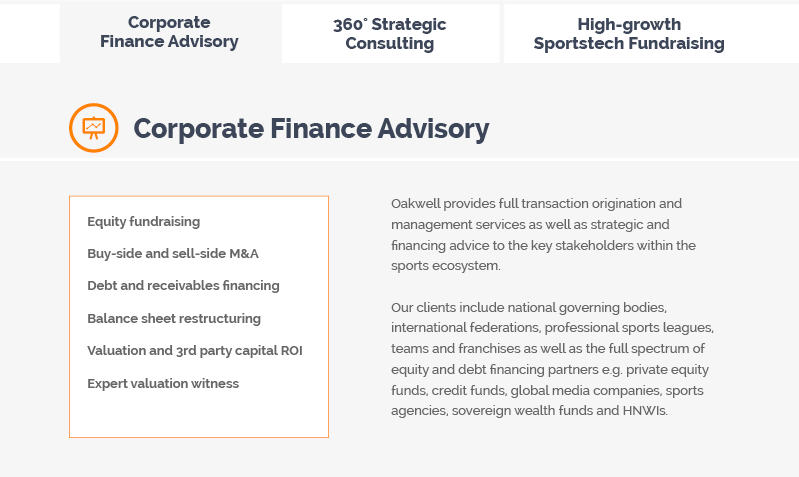The height and width of the screenshot is (477, 799).
Task: Click the text sports ecosystem in description
Action: [x=445, y=266]
